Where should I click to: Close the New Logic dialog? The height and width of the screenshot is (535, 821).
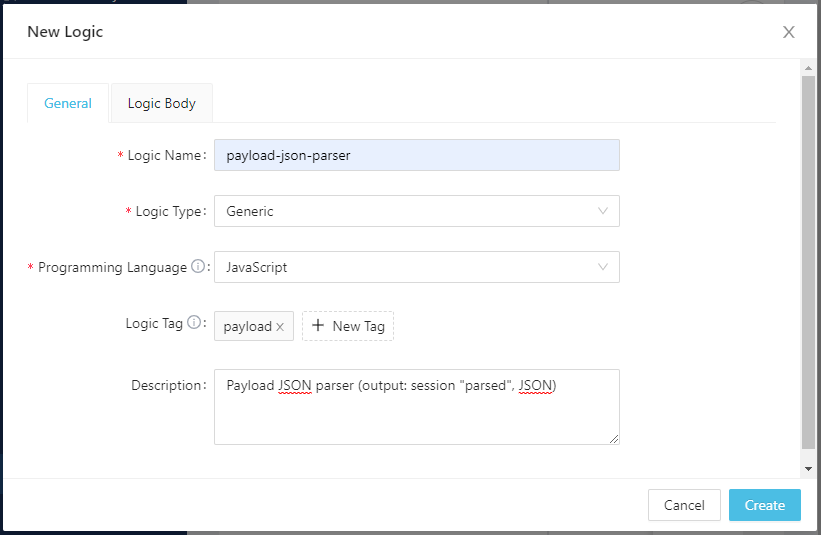coord(789,32)
